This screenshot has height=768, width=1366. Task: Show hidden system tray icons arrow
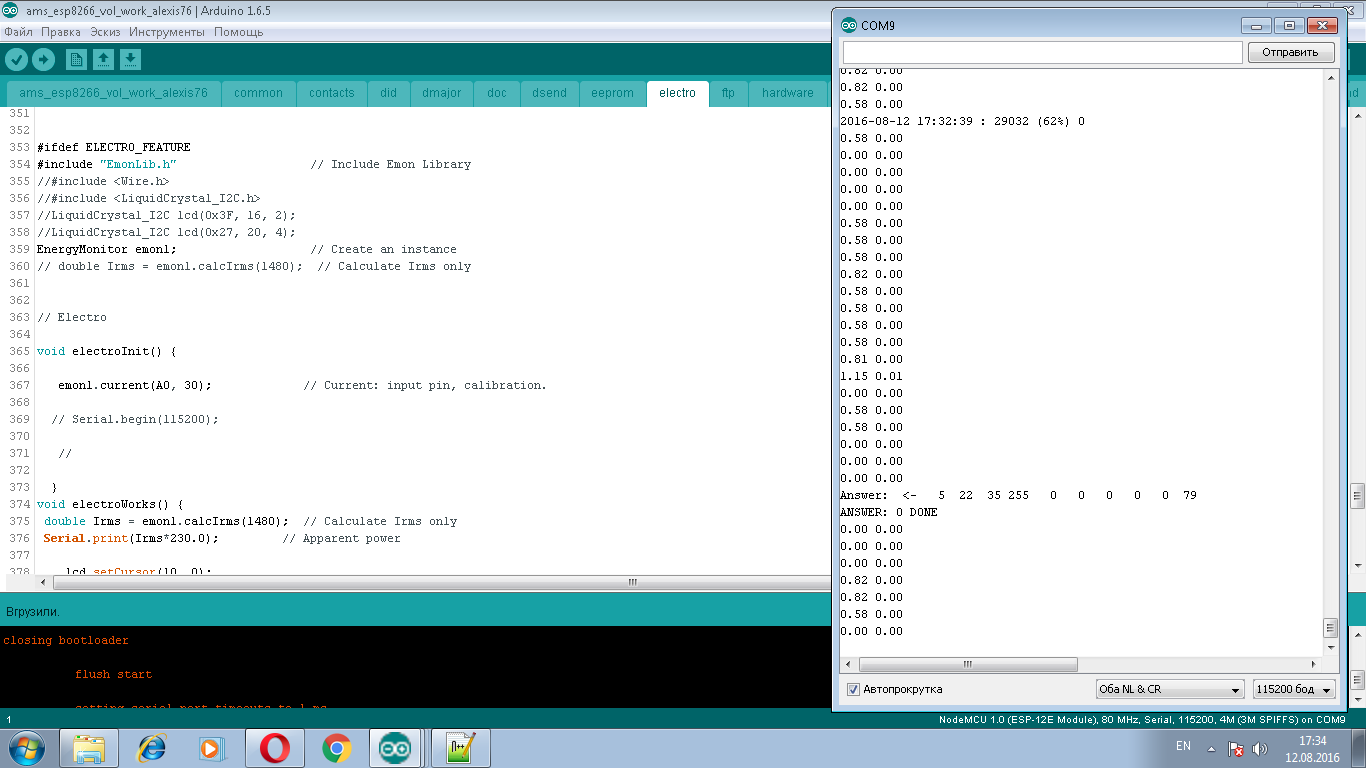(x=1211, y=748)
